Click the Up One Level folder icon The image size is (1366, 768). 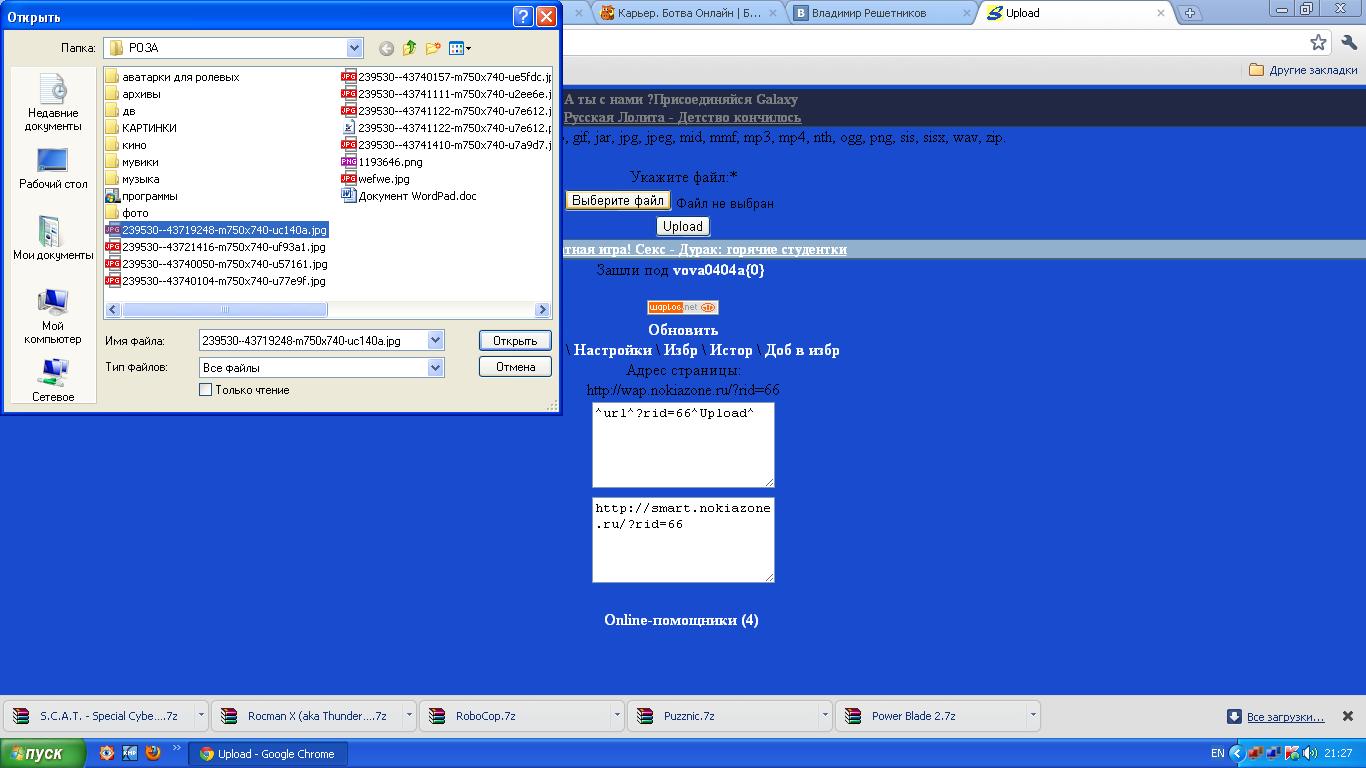[409, 48]
